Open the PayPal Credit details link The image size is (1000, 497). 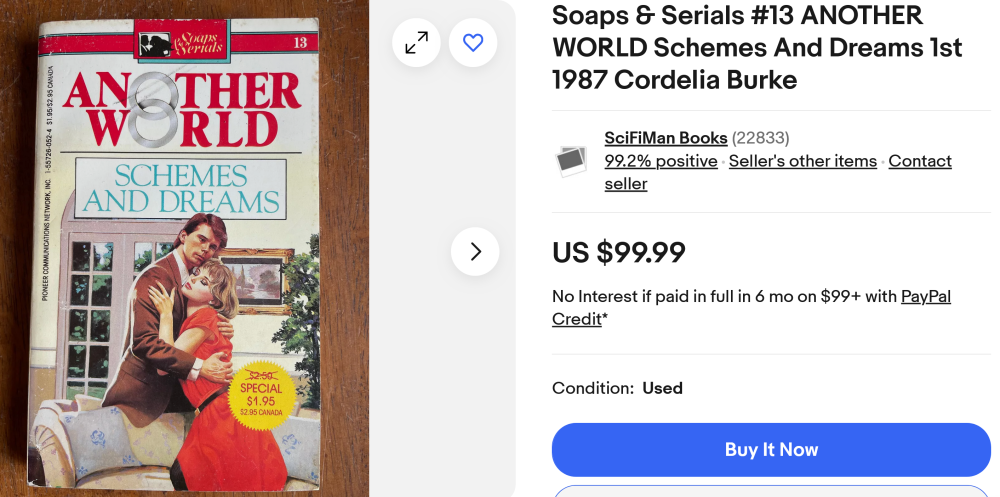pyautogui.click(x=926, y=297)
